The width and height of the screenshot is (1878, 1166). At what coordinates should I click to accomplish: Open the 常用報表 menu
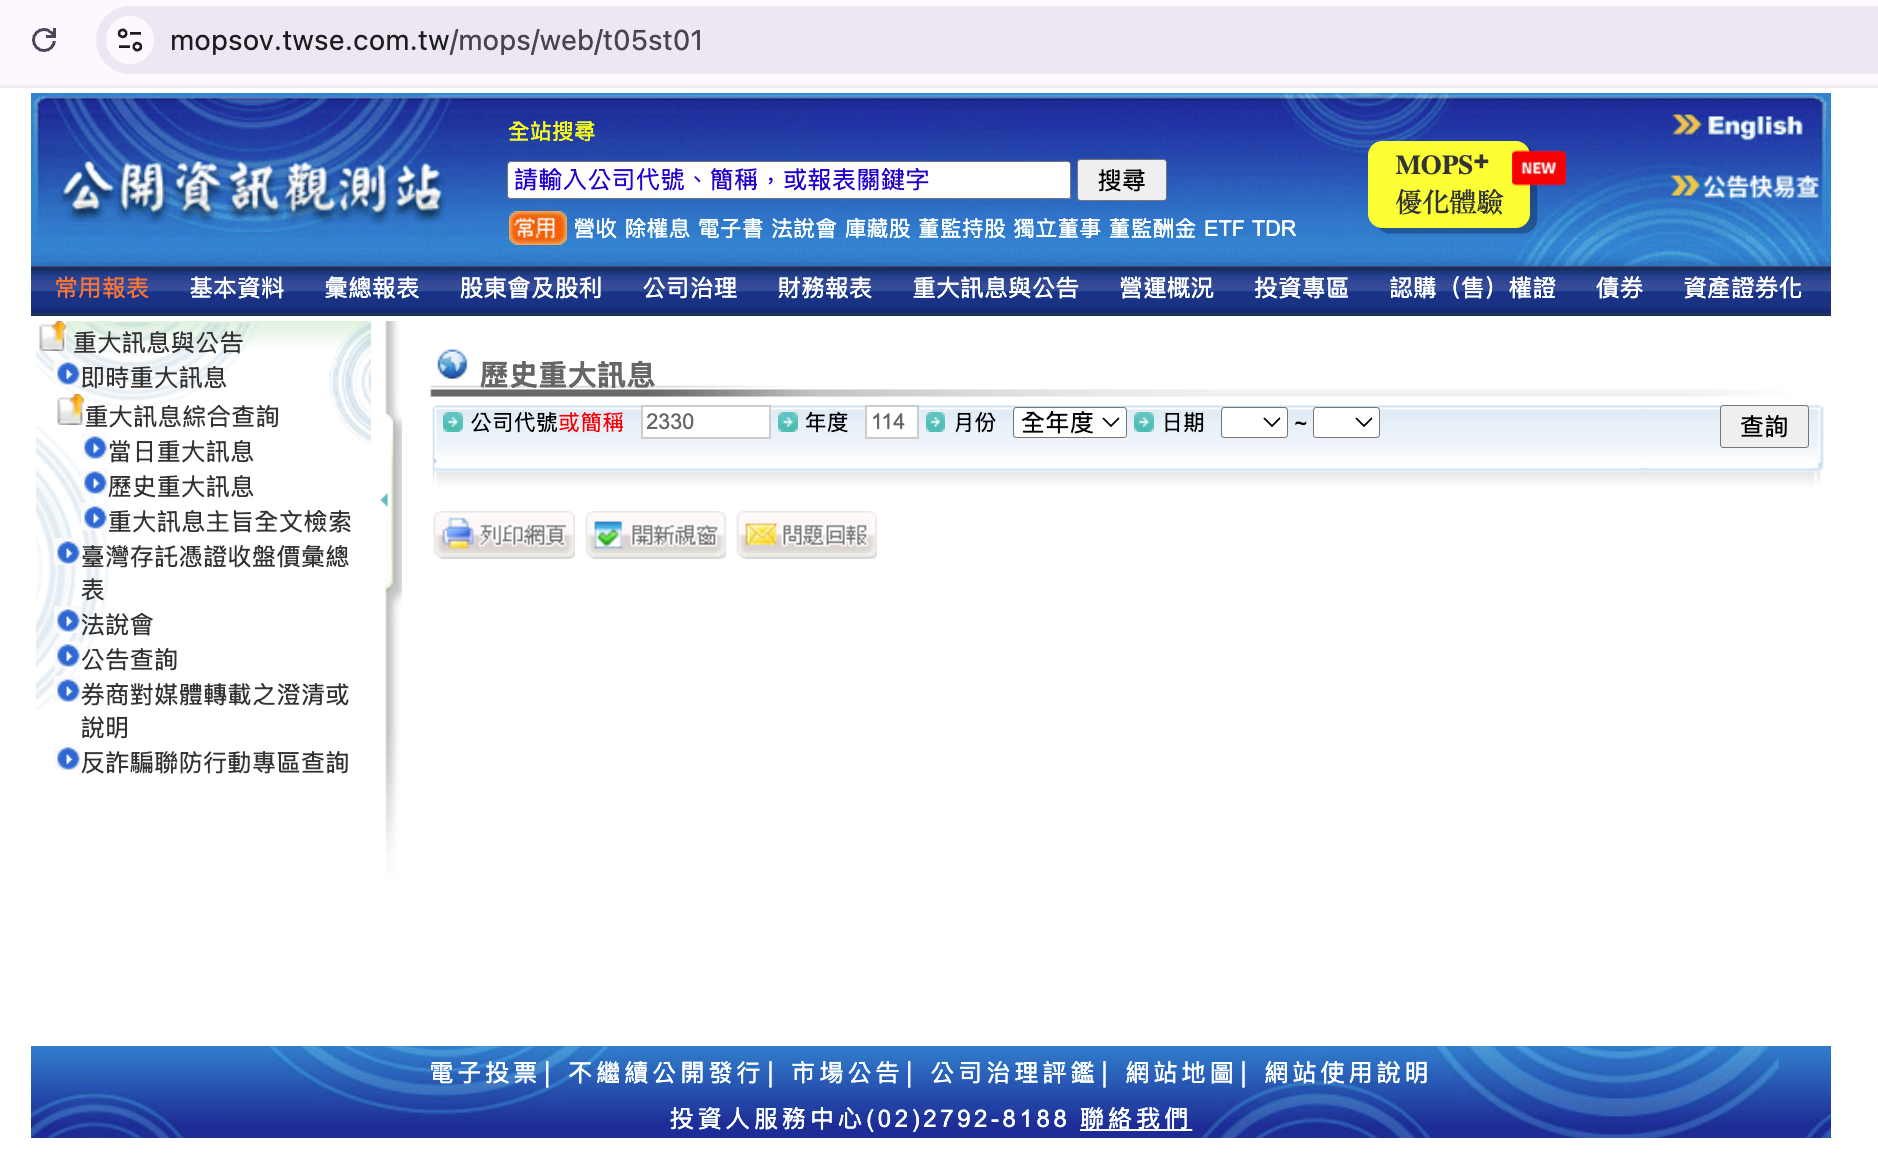(102, 288)
